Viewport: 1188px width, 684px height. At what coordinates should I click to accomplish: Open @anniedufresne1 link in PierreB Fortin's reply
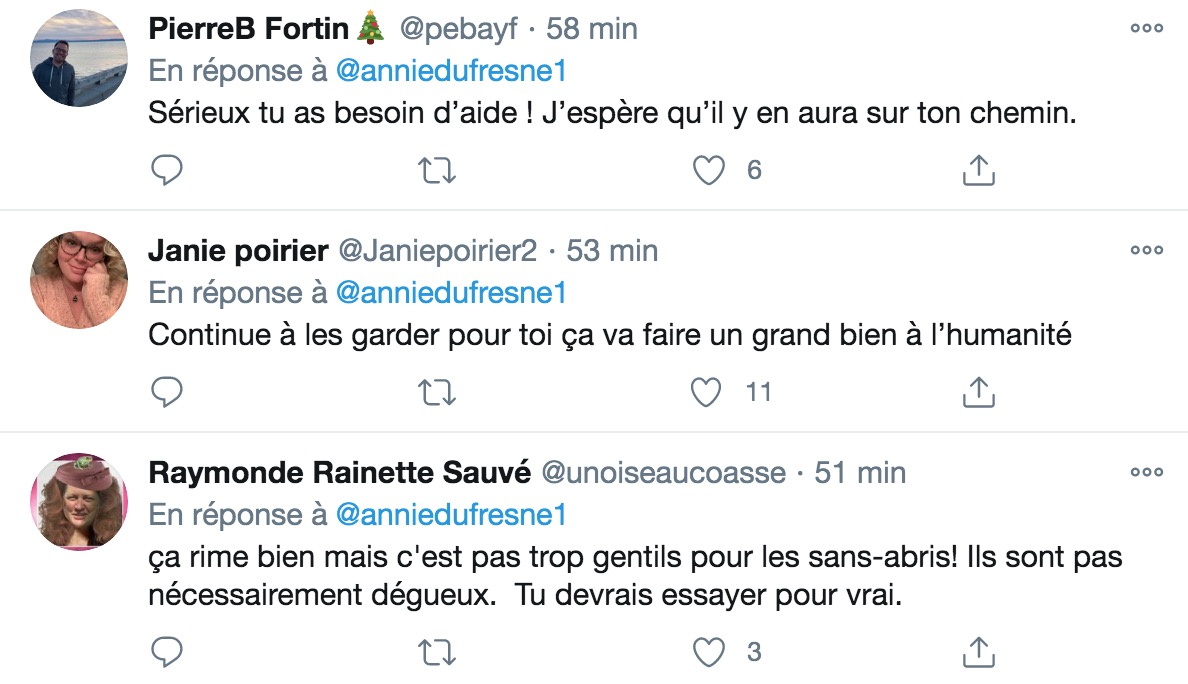(x=452, y=70)
